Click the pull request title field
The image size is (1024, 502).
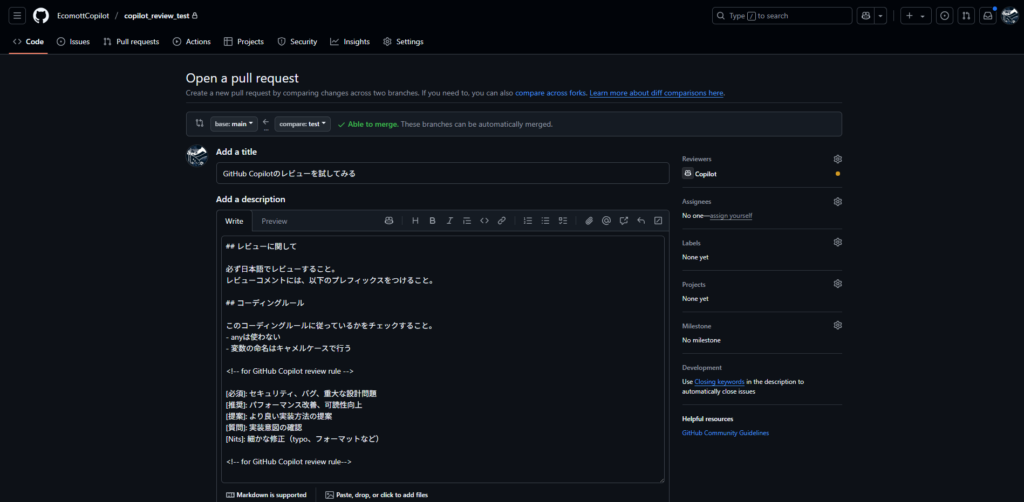pos(442,174)
